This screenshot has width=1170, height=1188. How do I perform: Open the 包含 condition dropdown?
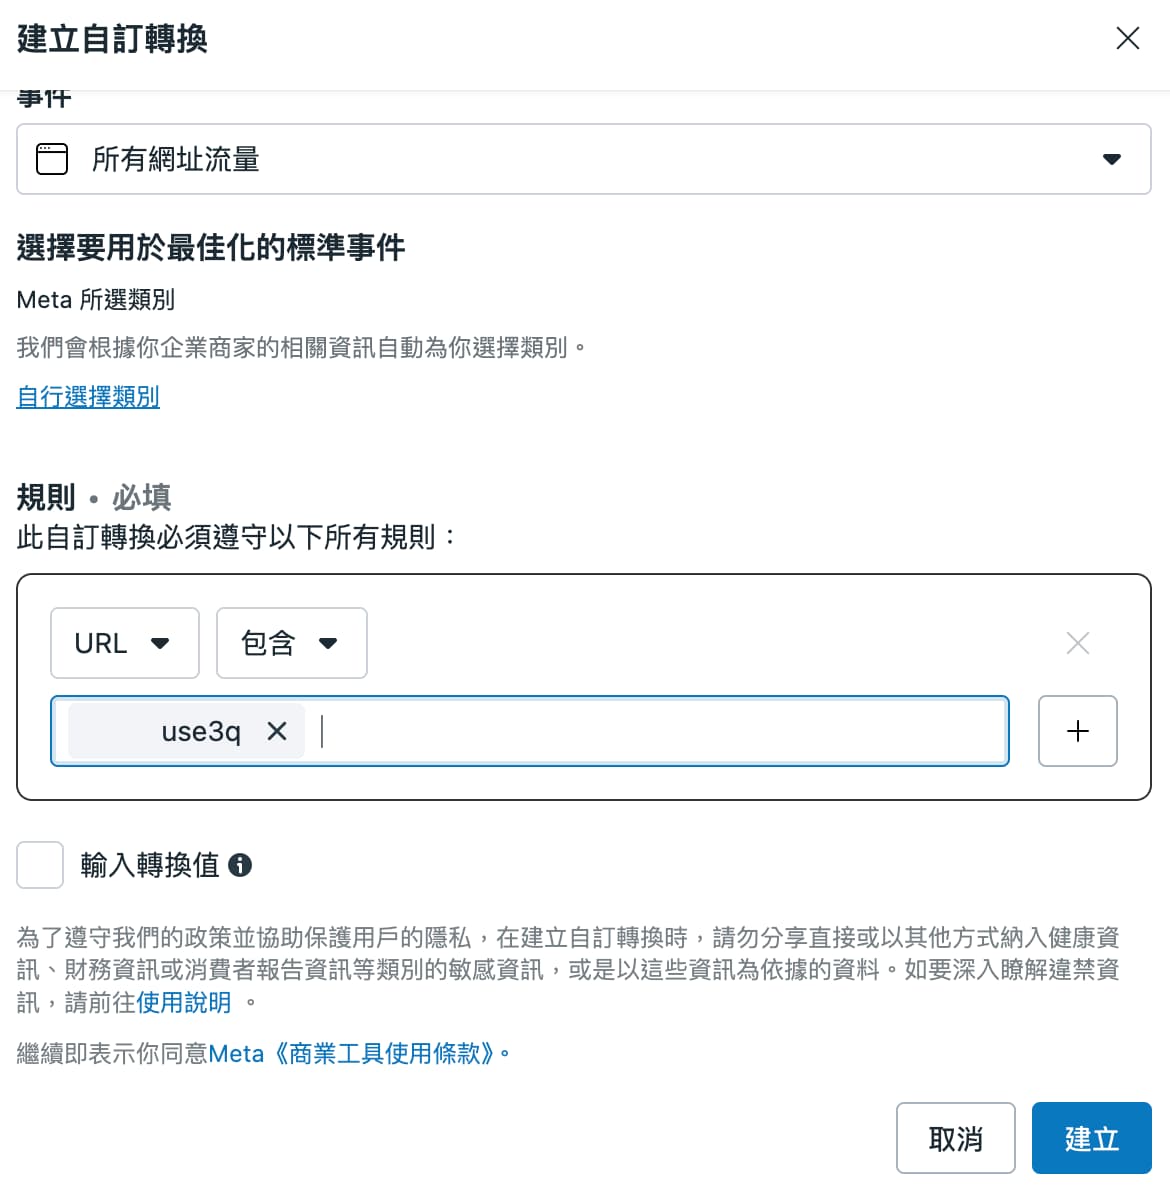point(292,643)
